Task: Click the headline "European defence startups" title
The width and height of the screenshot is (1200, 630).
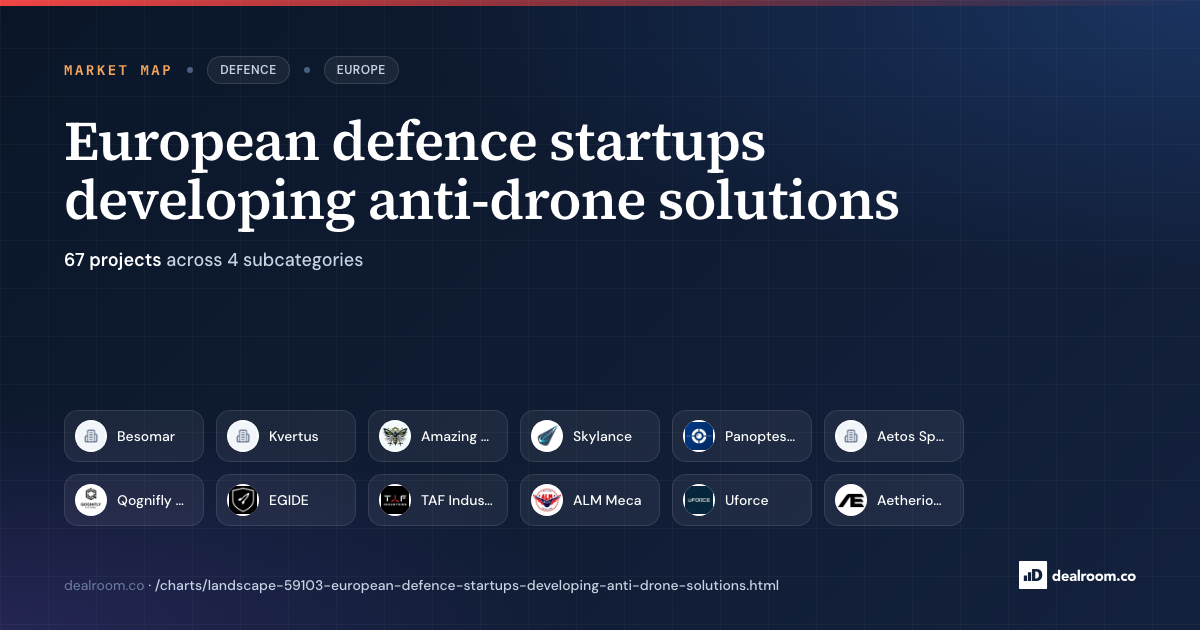Action: pos(415,142)
